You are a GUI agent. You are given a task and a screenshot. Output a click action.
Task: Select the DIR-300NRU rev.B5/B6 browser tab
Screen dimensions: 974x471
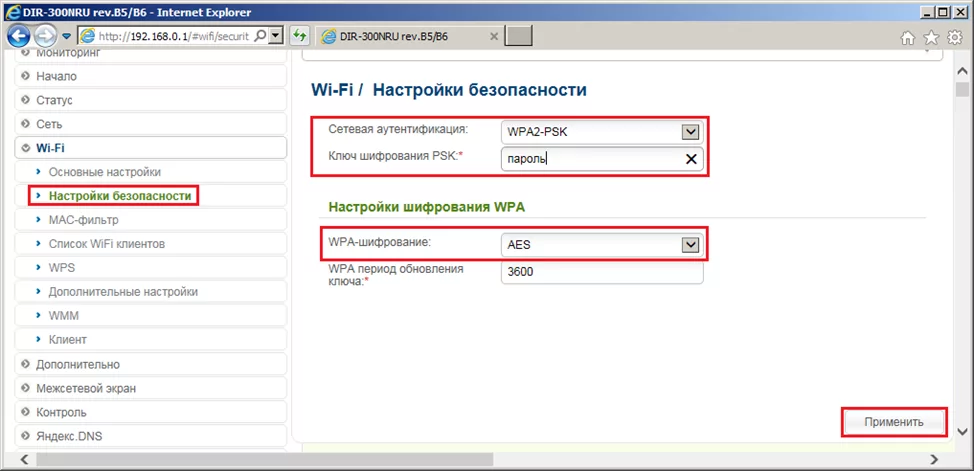[410, 37]
